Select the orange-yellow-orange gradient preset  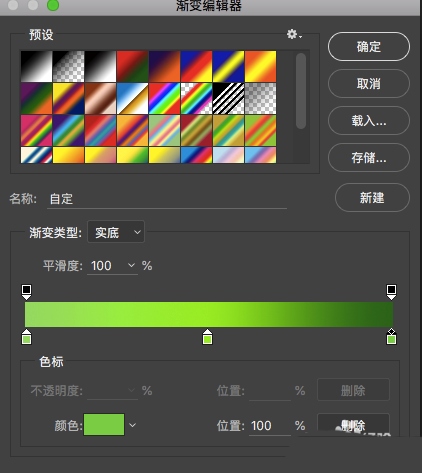260,66
